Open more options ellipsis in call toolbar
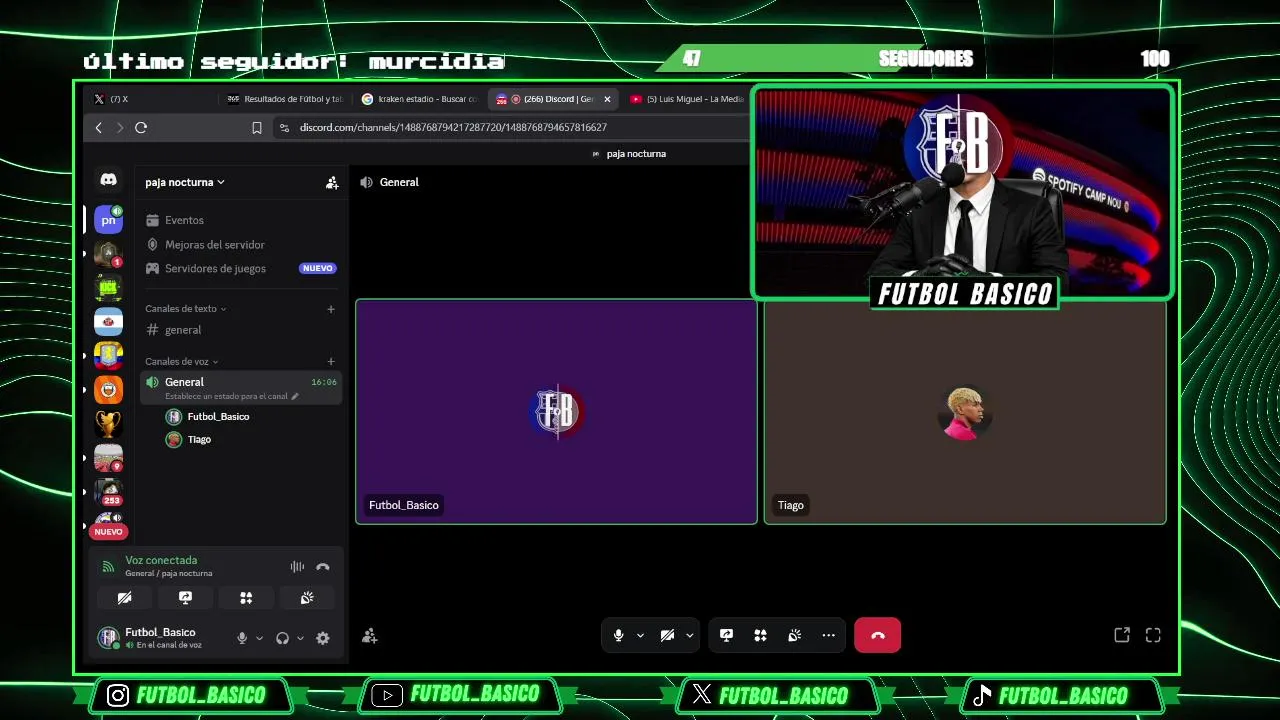Image resolution: width=1280 pixels, height=720 pixels. coord(828,636)
